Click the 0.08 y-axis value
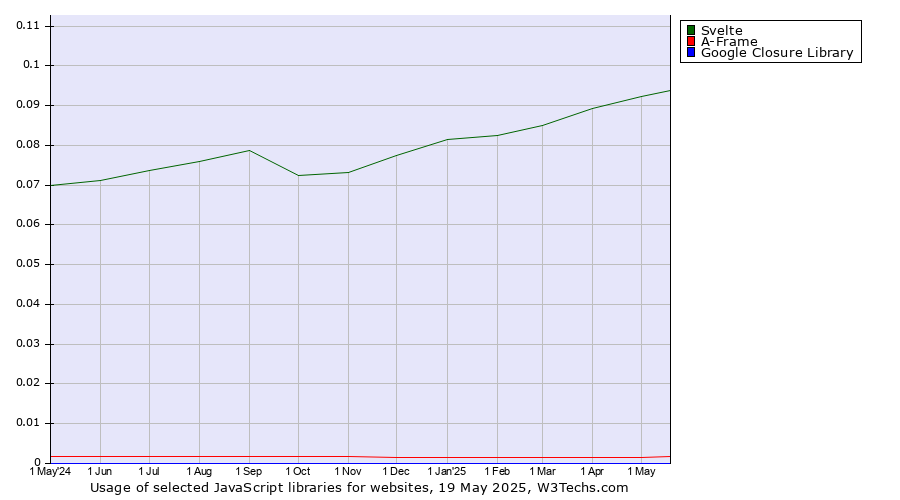The width and height of the screenshot is (900, 500). [28, 145]
